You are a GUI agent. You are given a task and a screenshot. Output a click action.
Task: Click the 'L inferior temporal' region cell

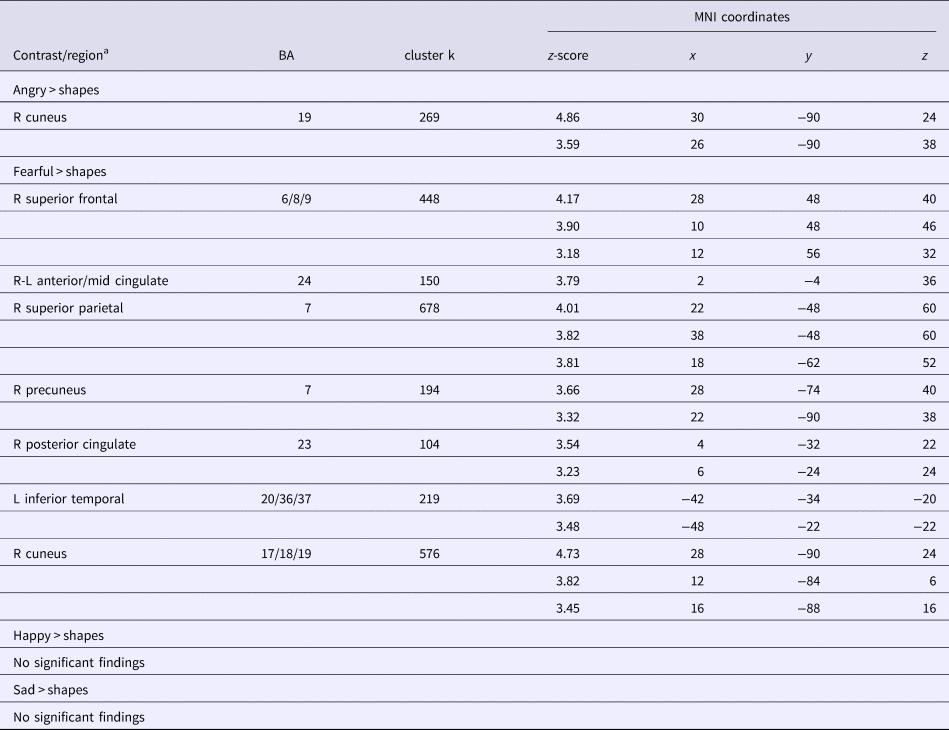coord(68,499)
